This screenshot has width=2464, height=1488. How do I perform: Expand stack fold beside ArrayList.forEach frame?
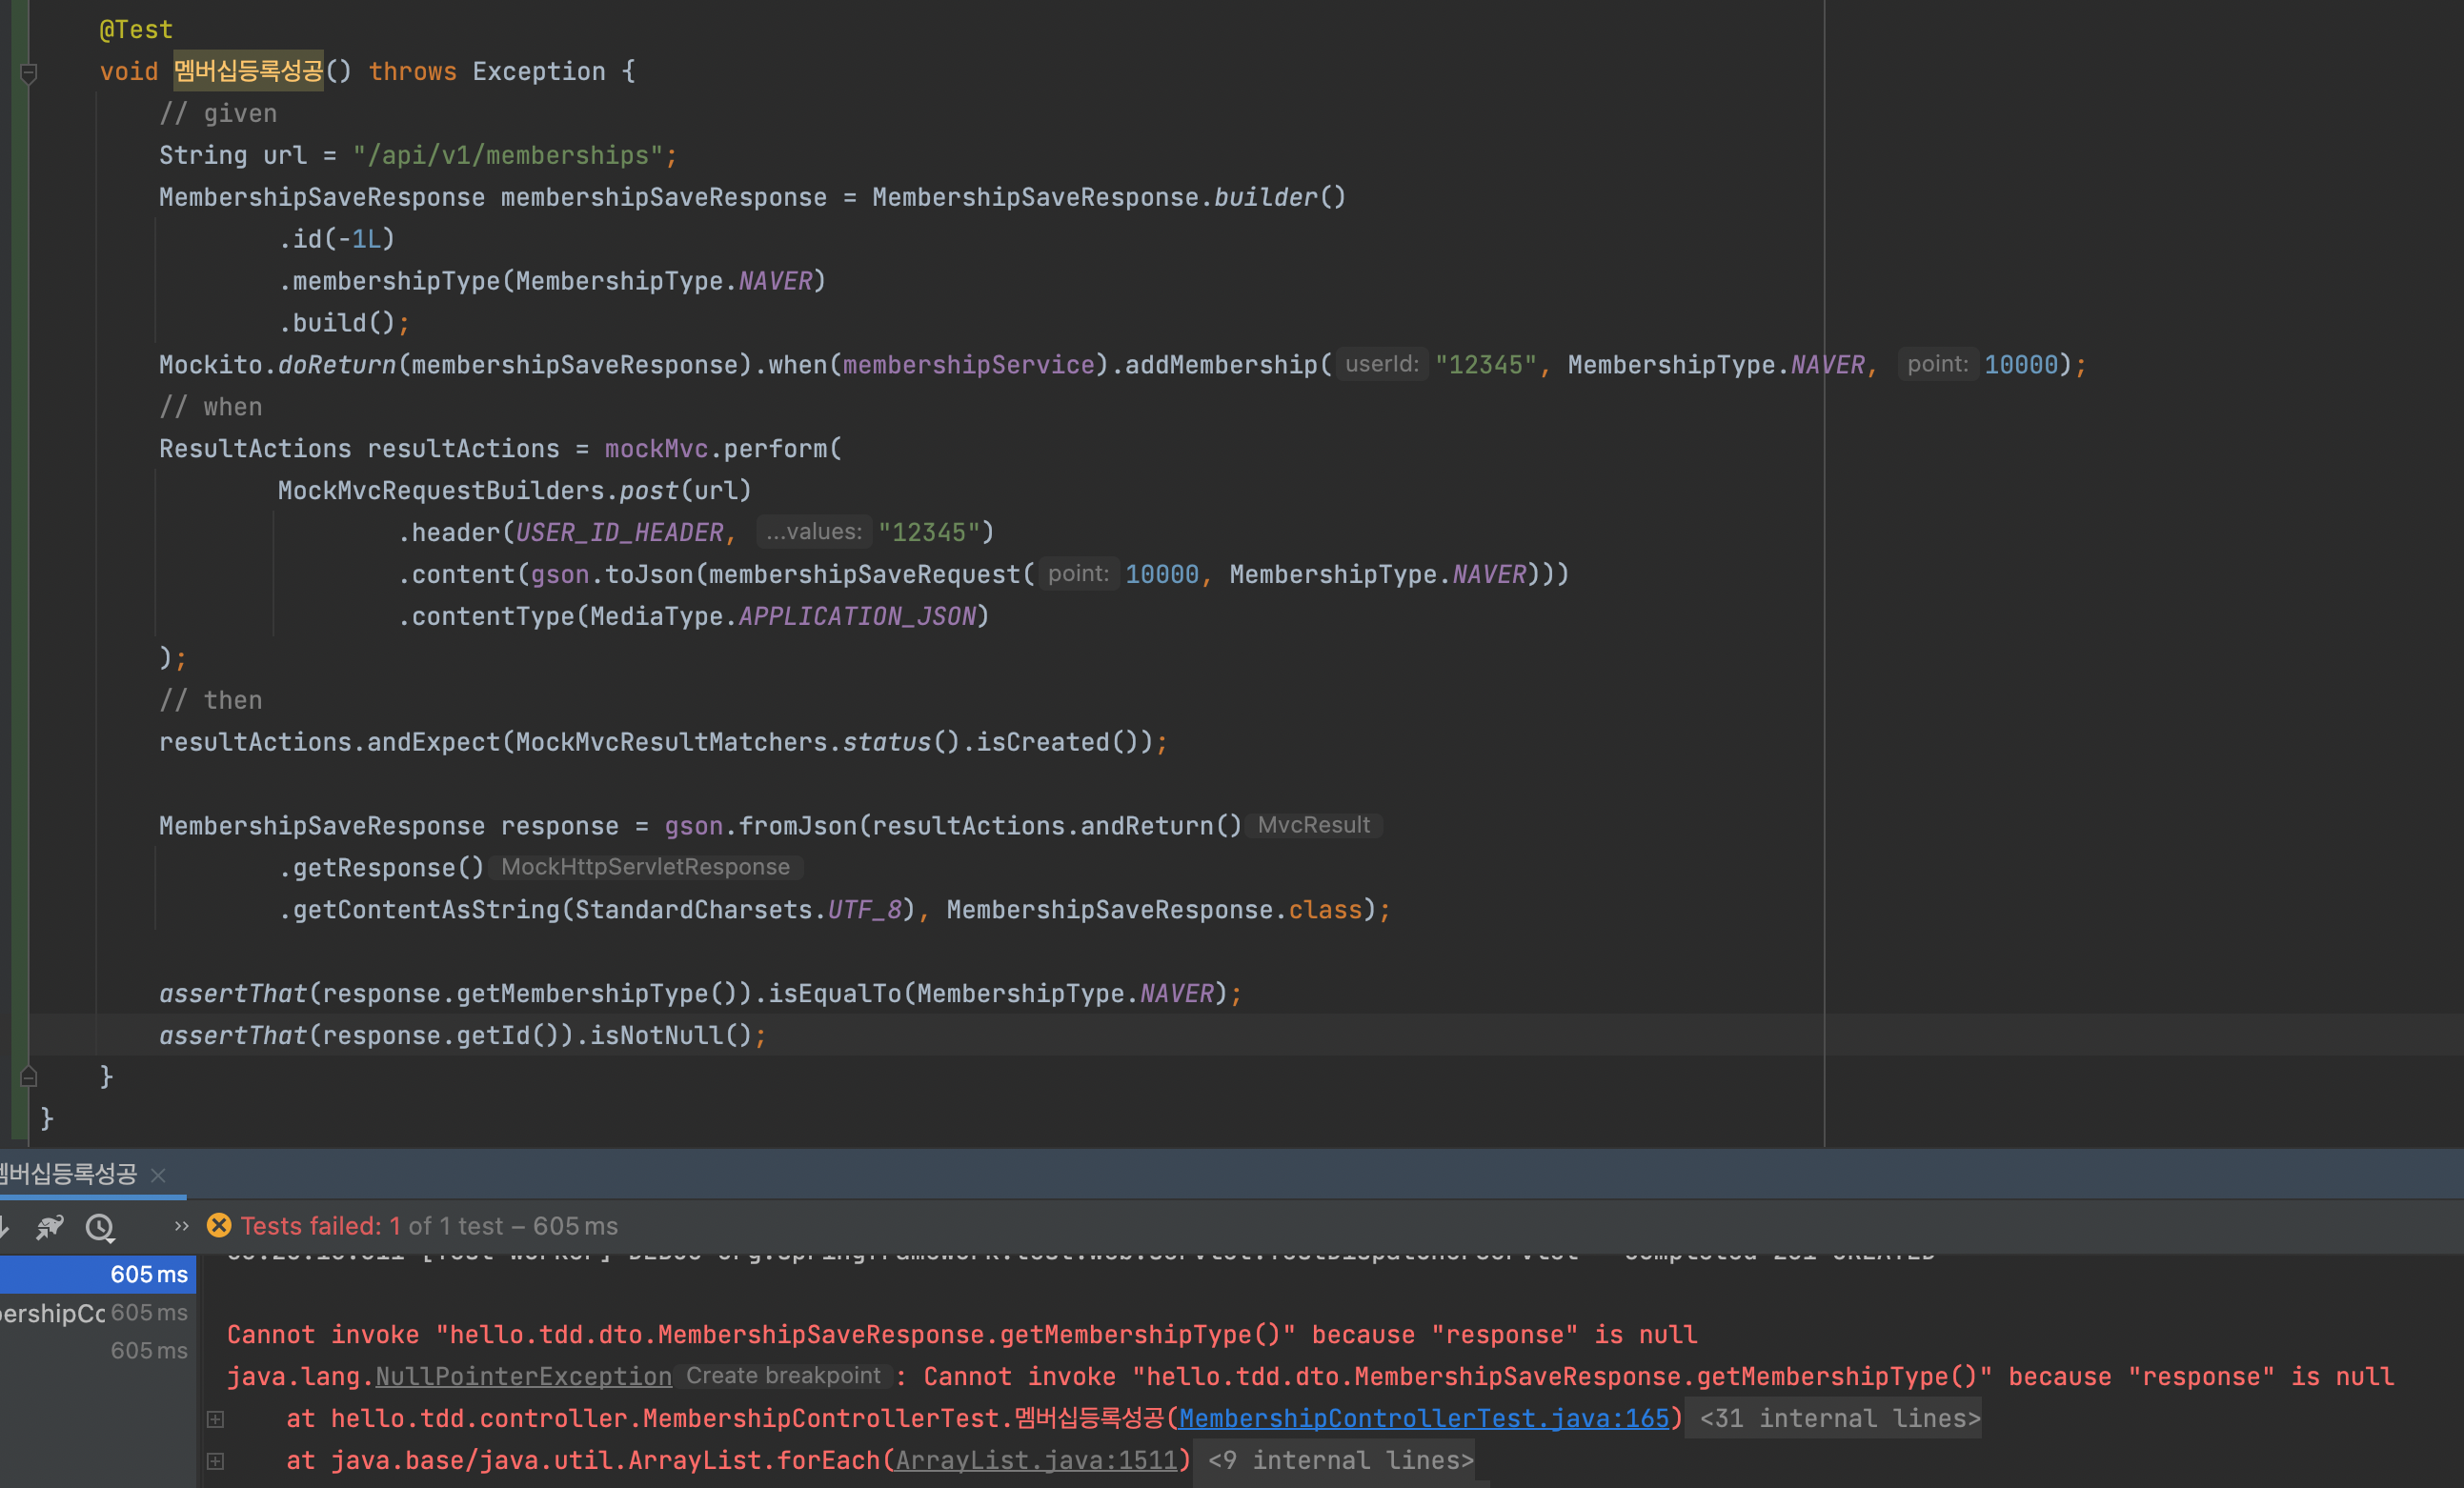tap(215, 1461)
